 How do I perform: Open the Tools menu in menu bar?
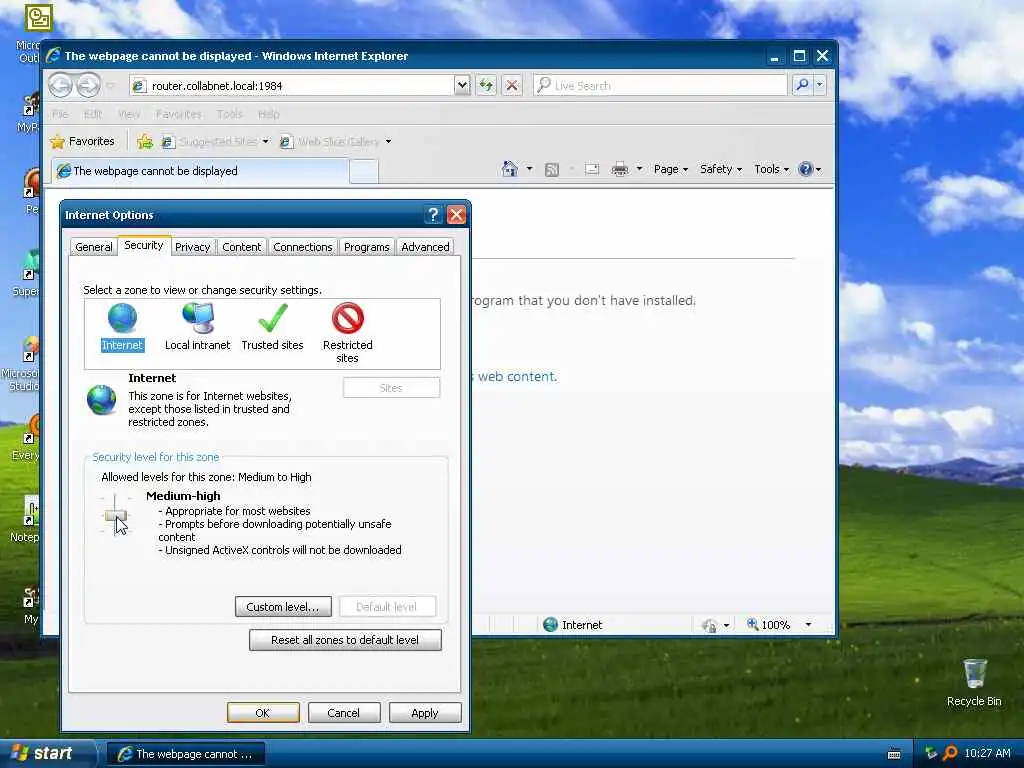point(229,114)
